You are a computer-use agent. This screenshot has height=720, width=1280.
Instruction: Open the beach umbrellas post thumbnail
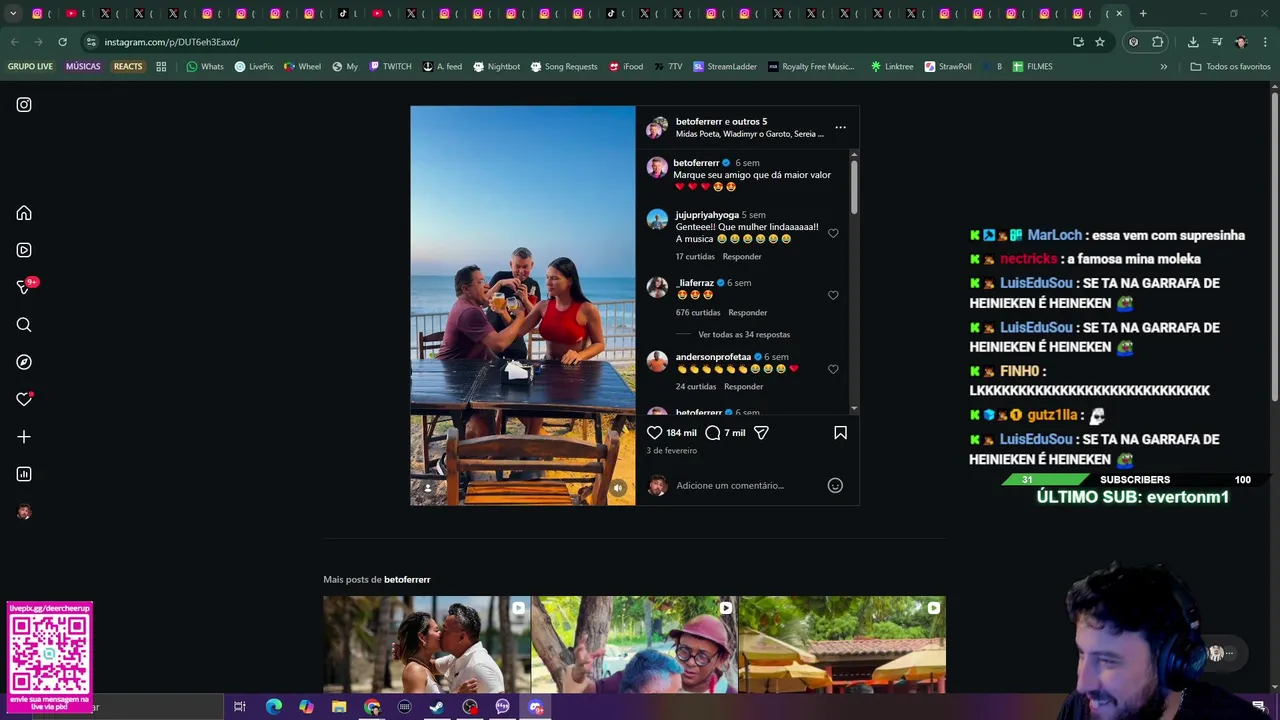(x=842, y=644)
